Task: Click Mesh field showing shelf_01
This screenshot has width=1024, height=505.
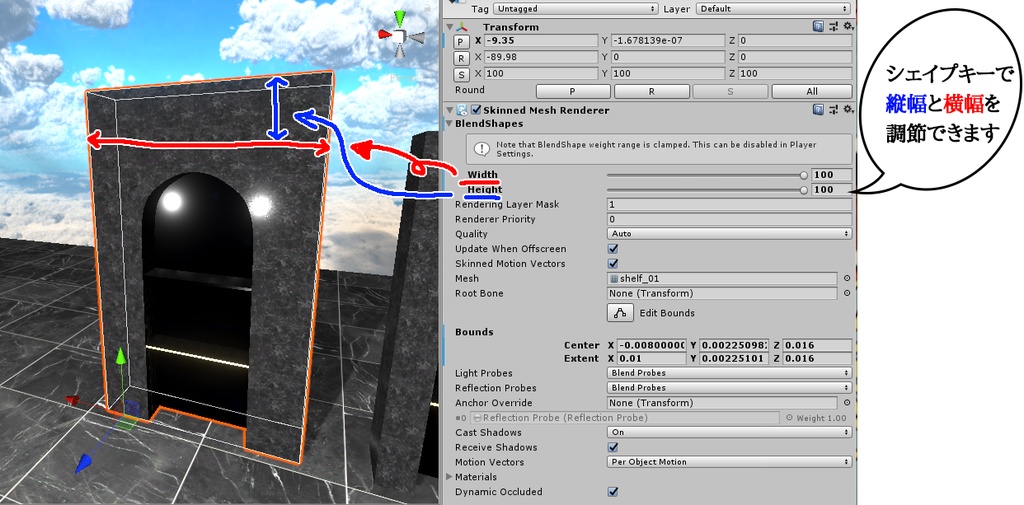Action: 722,278
